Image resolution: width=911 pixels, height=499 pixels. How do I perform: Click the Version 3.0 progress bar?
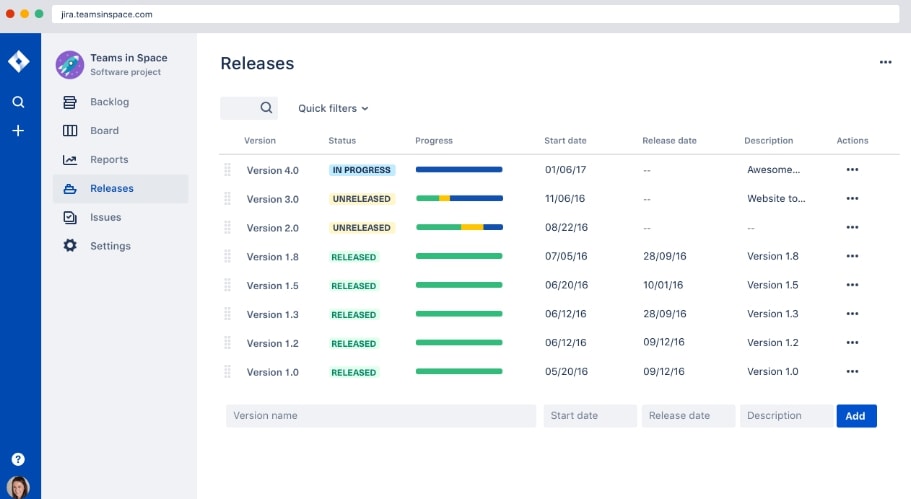pyautogui.click(x=459, y=199)
